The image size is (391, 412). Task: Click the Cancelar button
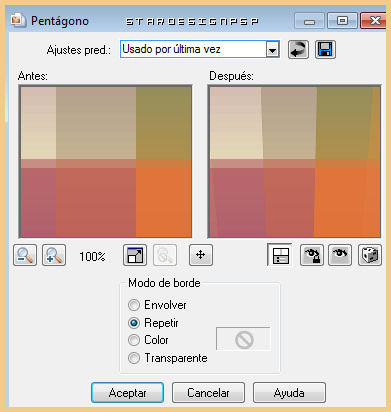[x=208, y=393]
